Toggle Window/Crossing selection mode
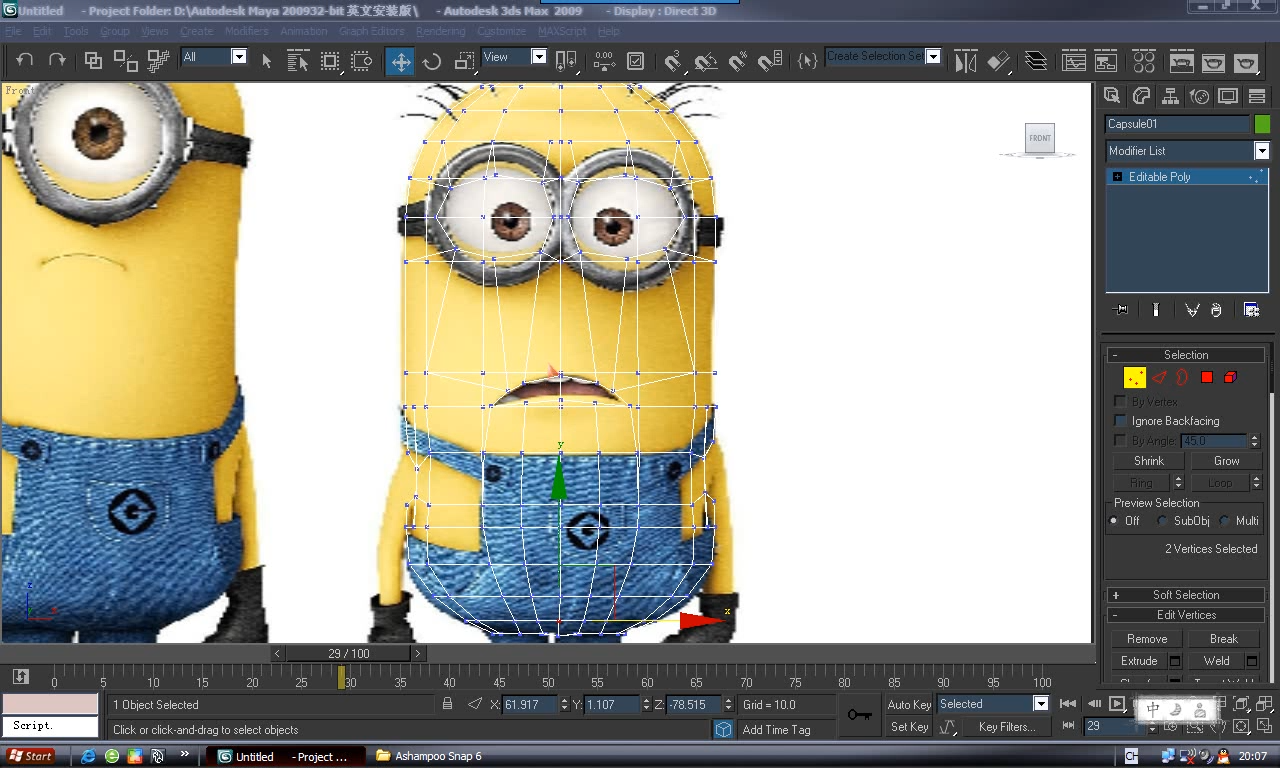Viewport: 1280px width, 768px height. pos(362,61)
